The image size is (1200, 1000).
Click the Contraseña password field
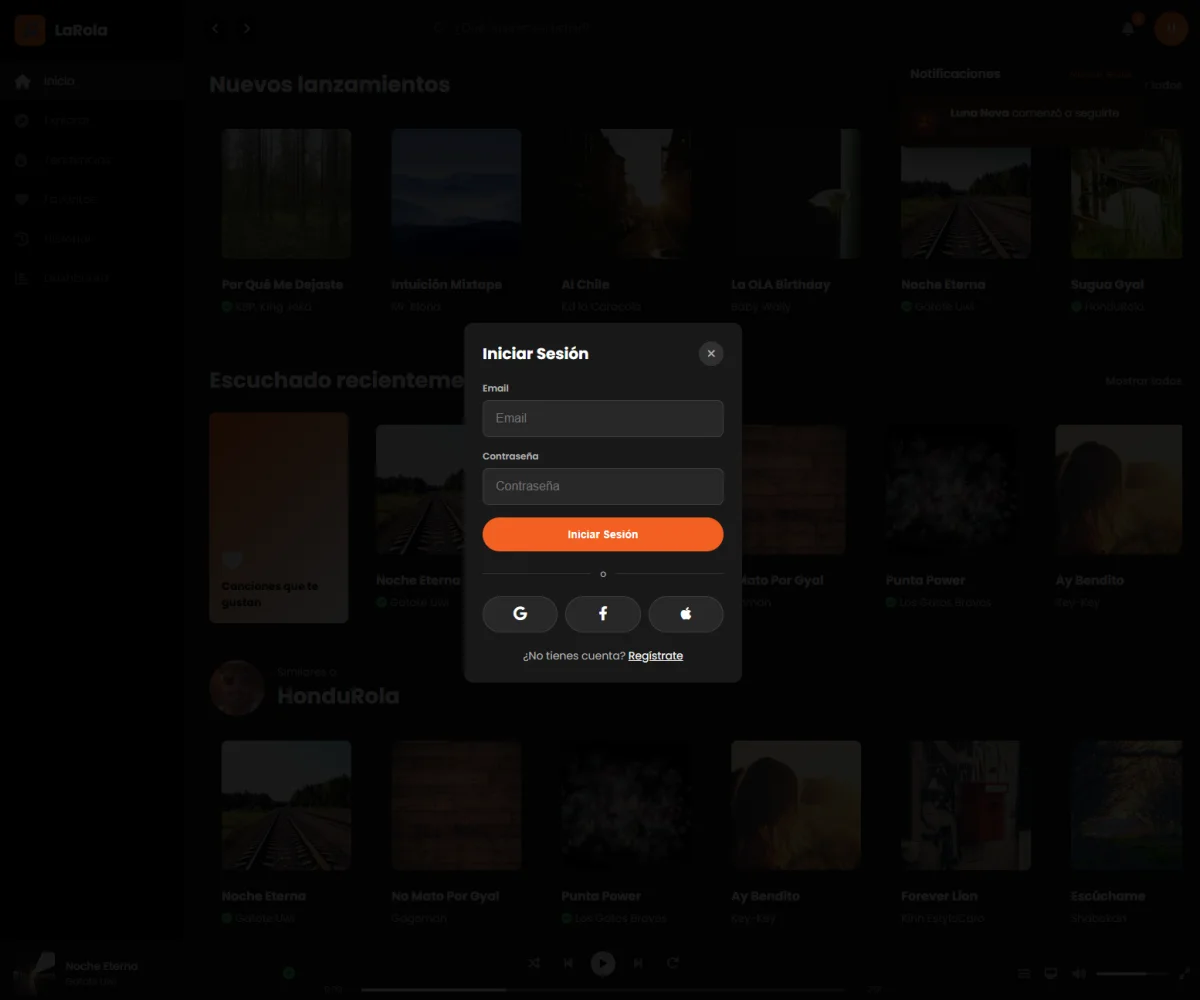click(603, 486)
